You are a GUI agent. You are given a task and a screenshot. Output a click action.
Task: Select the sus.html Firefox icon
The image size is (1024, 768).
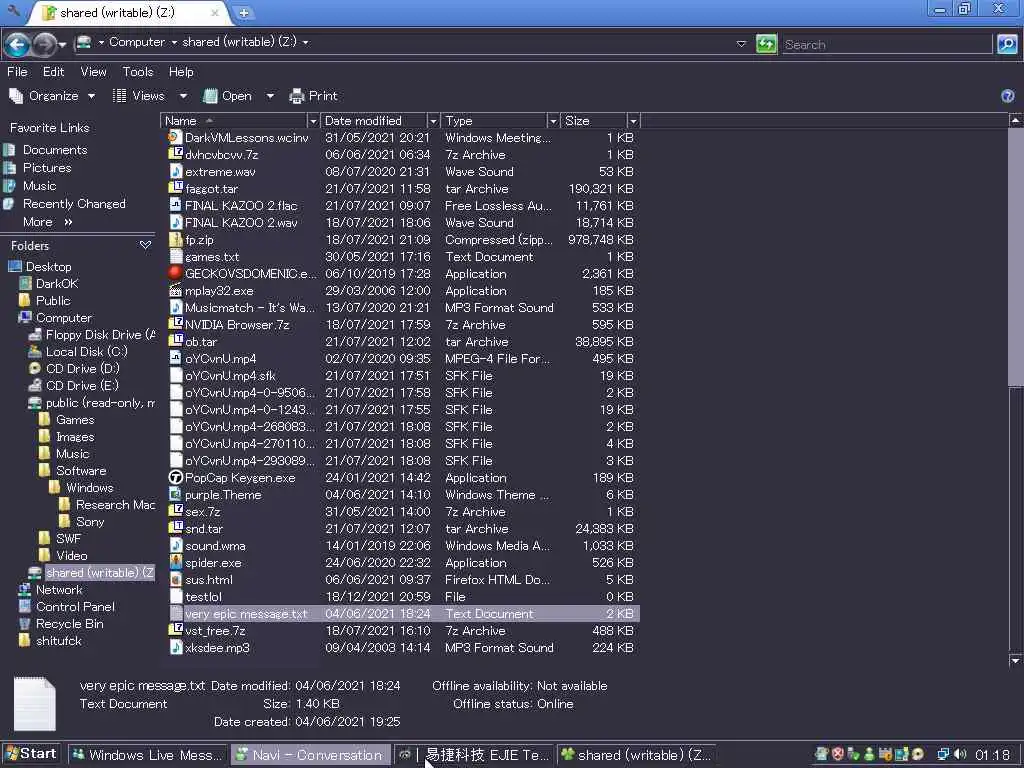[175, 579]
